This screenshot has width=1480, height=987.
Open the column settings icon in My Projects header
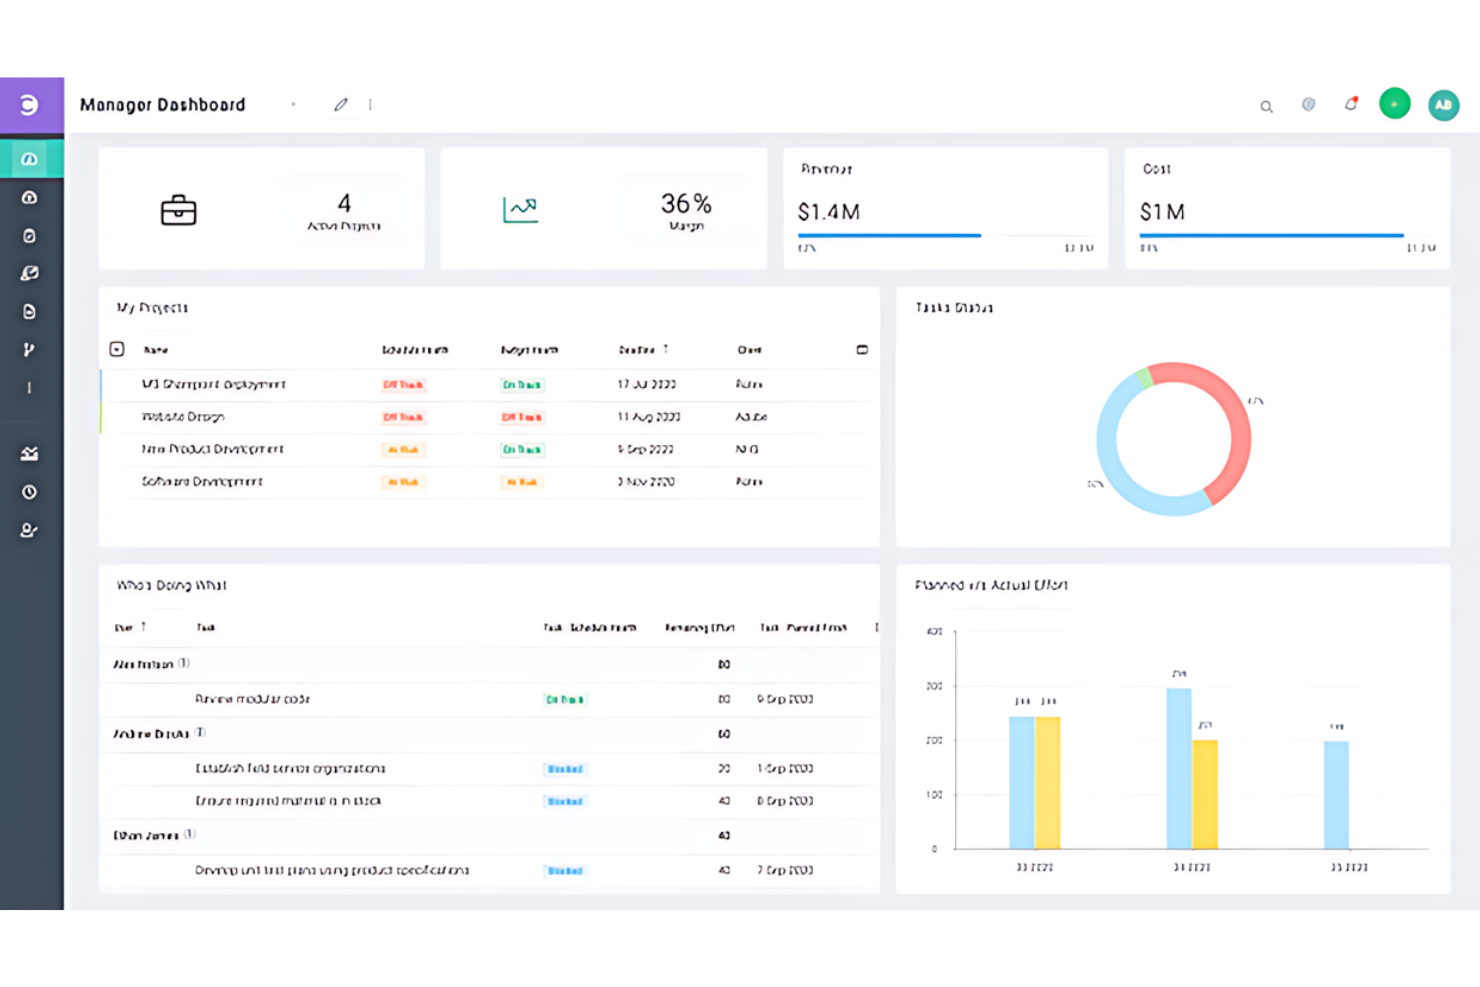(862, 350)
